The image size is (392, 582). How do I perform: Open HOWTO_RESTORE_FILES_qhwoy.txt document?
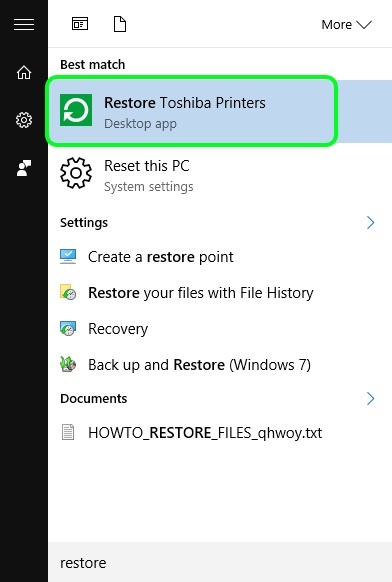click(220, 433)
